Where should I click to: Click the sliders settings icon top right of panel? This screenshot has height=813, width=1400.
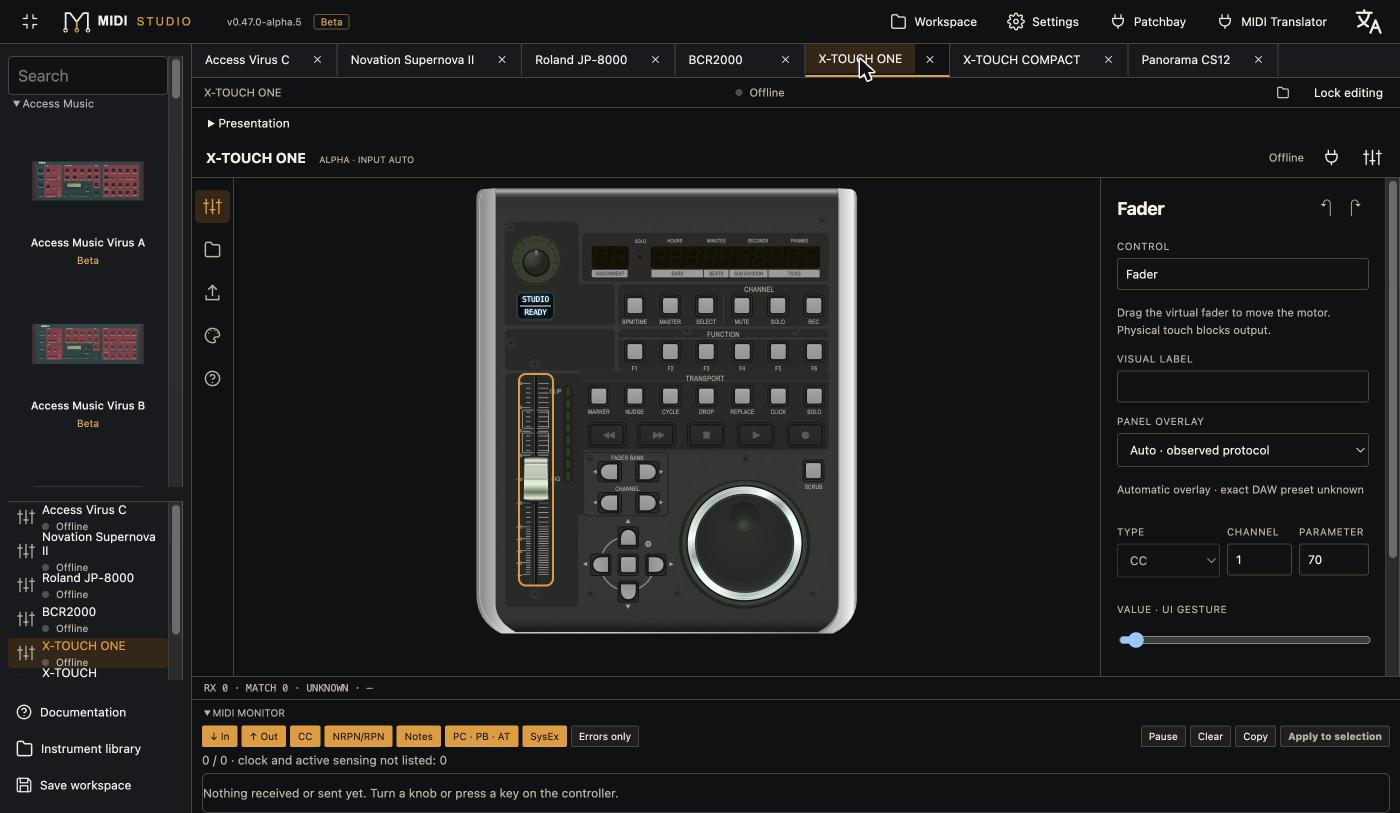[1372, 157]
